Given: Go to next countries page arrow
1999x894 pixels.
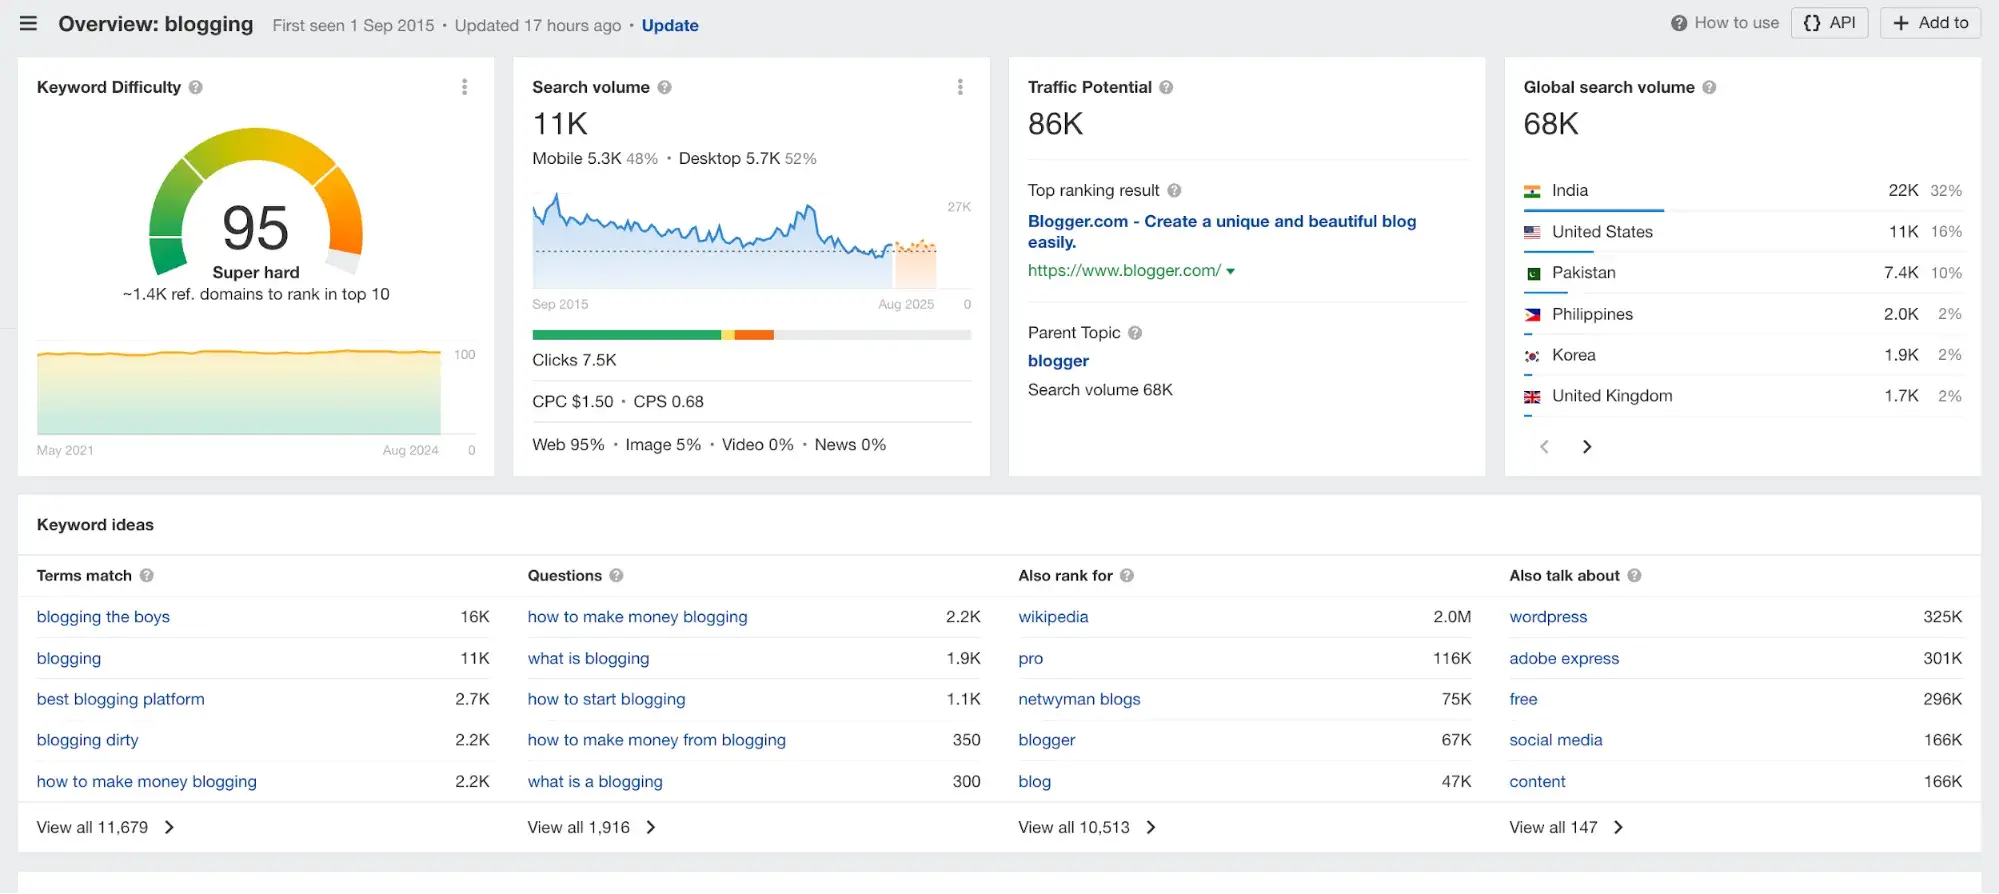Looking at the screenshot, I should click(x=1587, y=446).
